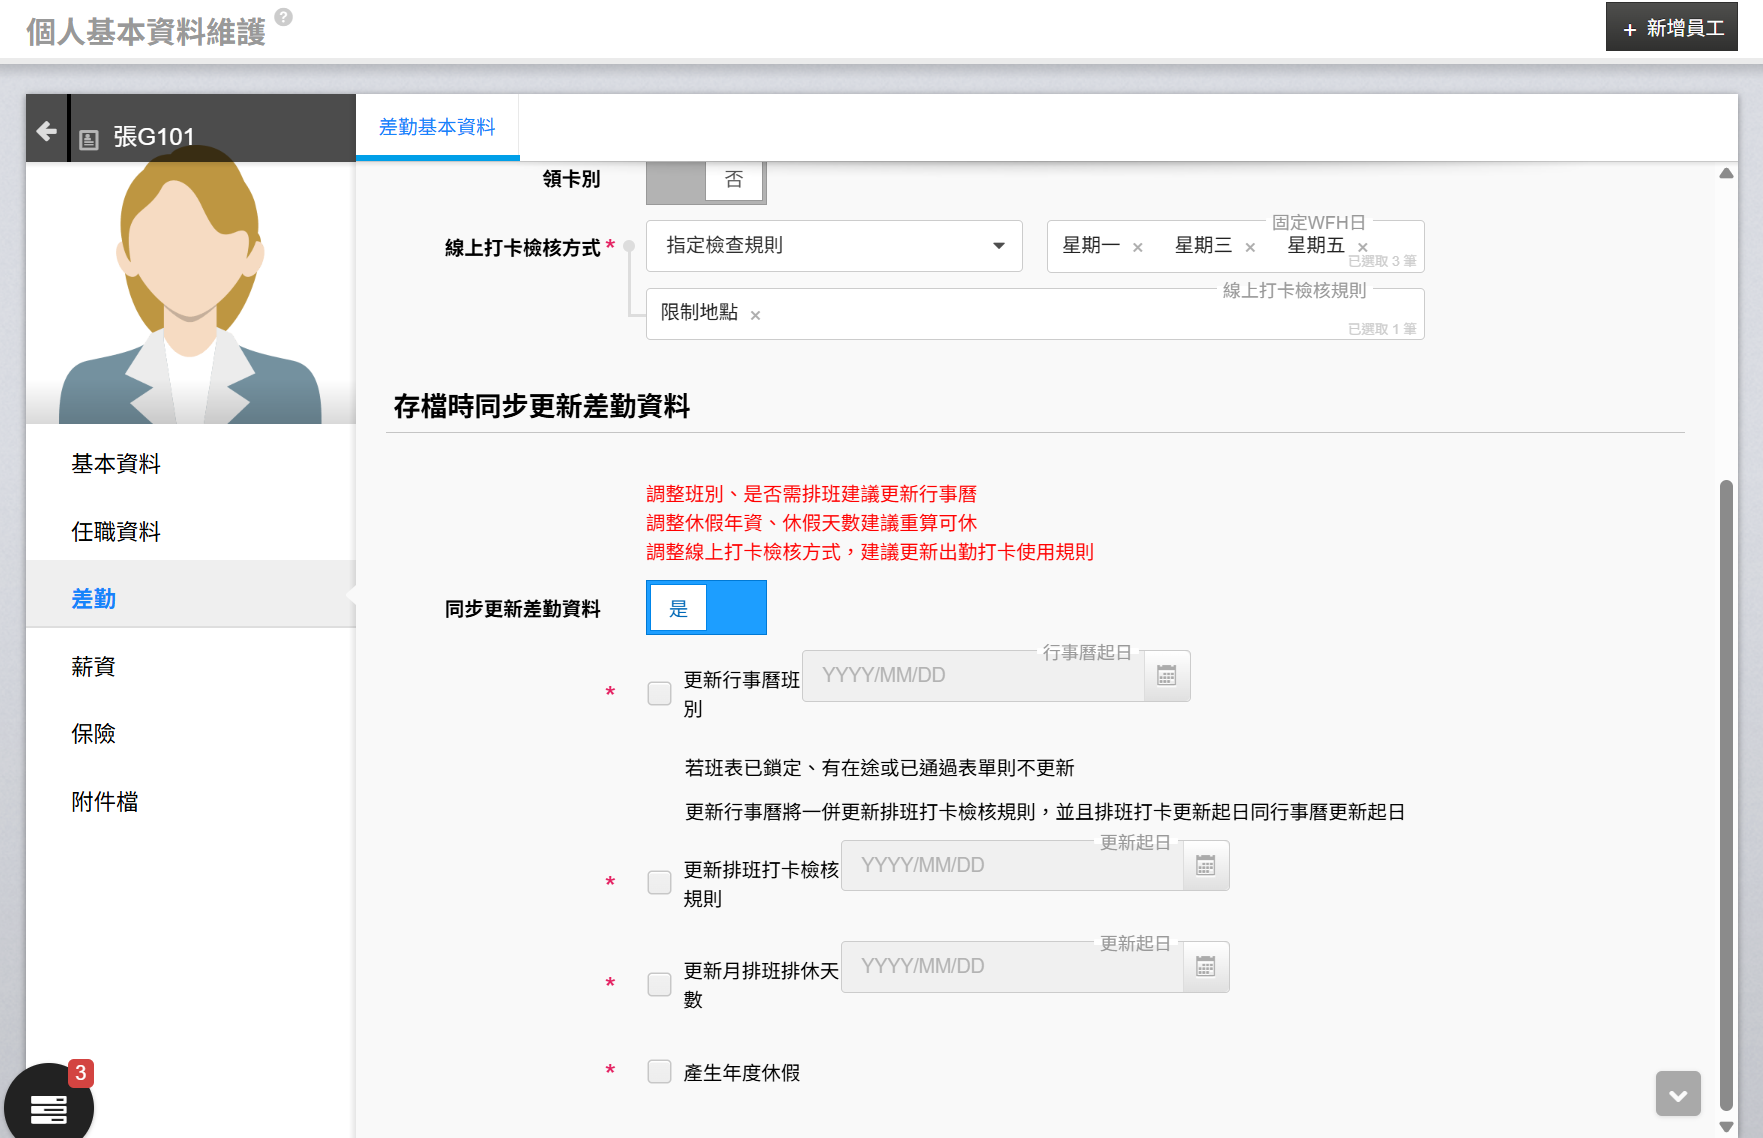
Task: Check the 更新行事曆班別 checkbox
Action: (659, 693)
